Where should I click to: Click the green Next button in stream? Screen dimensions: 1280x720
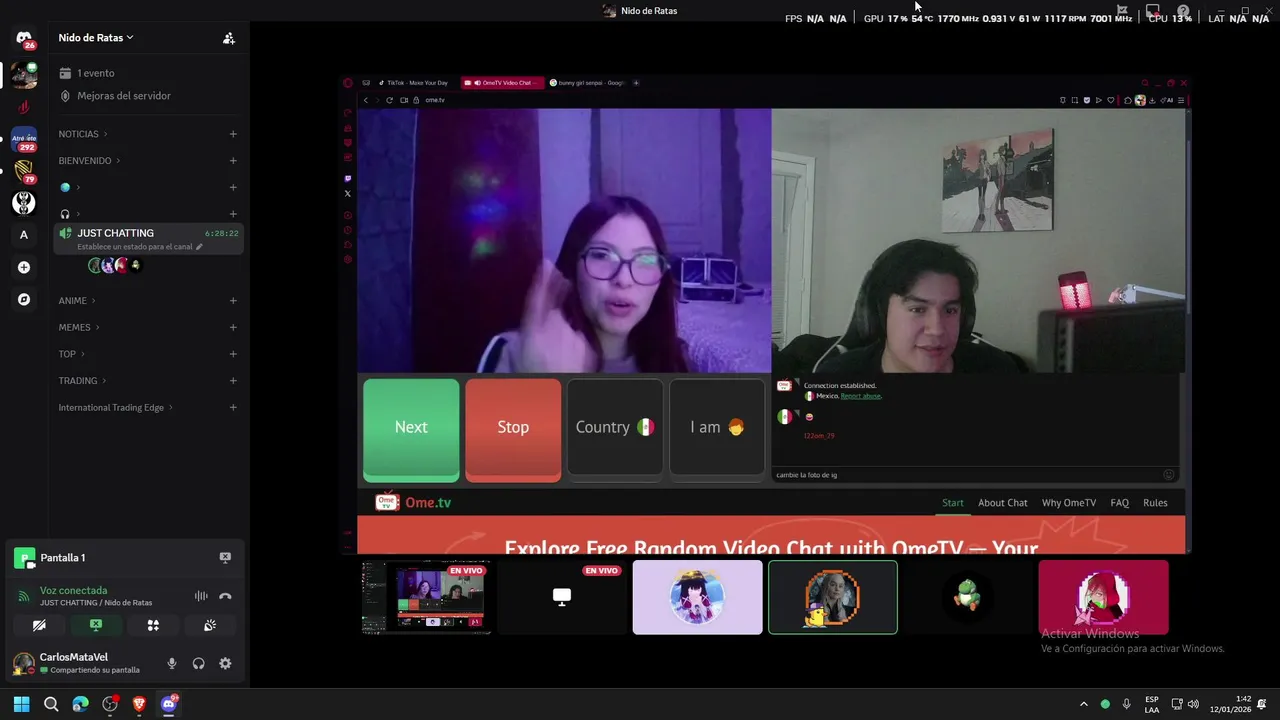coord(411,428)
